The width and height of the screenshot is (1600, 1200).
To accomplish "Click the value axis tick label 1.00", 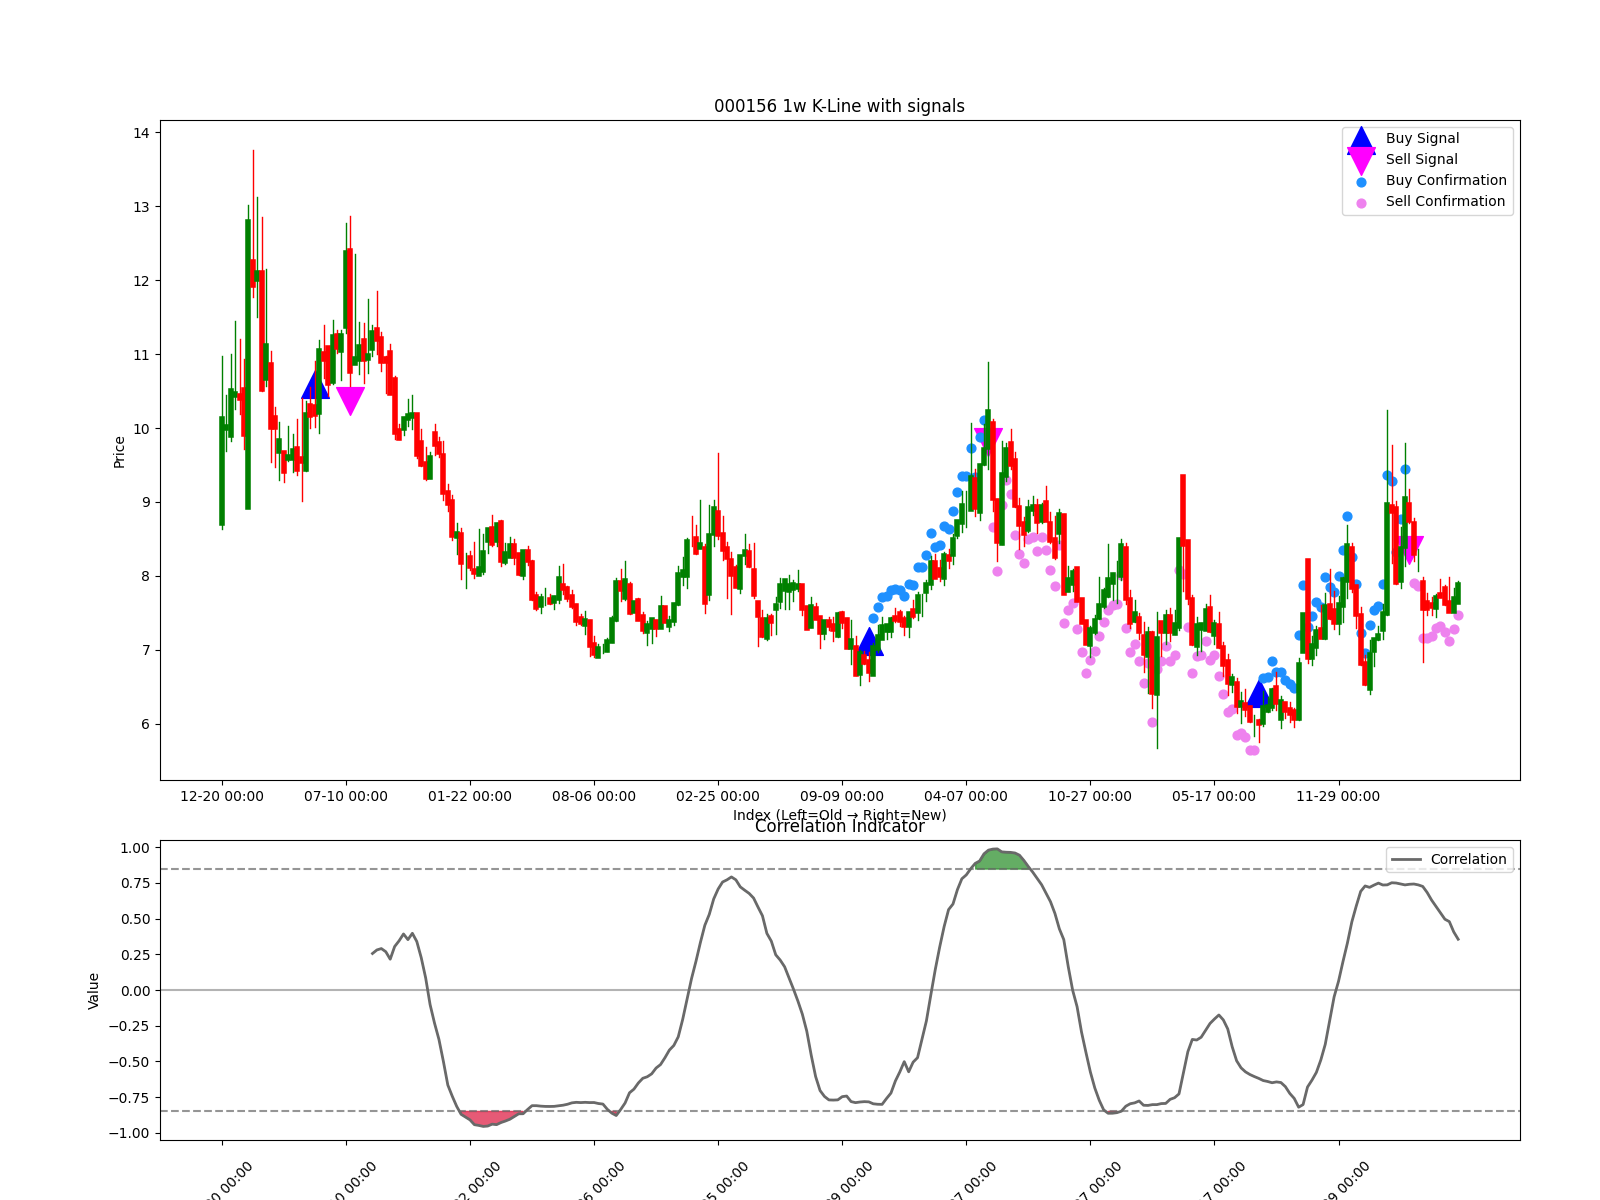I will (134, 848).
